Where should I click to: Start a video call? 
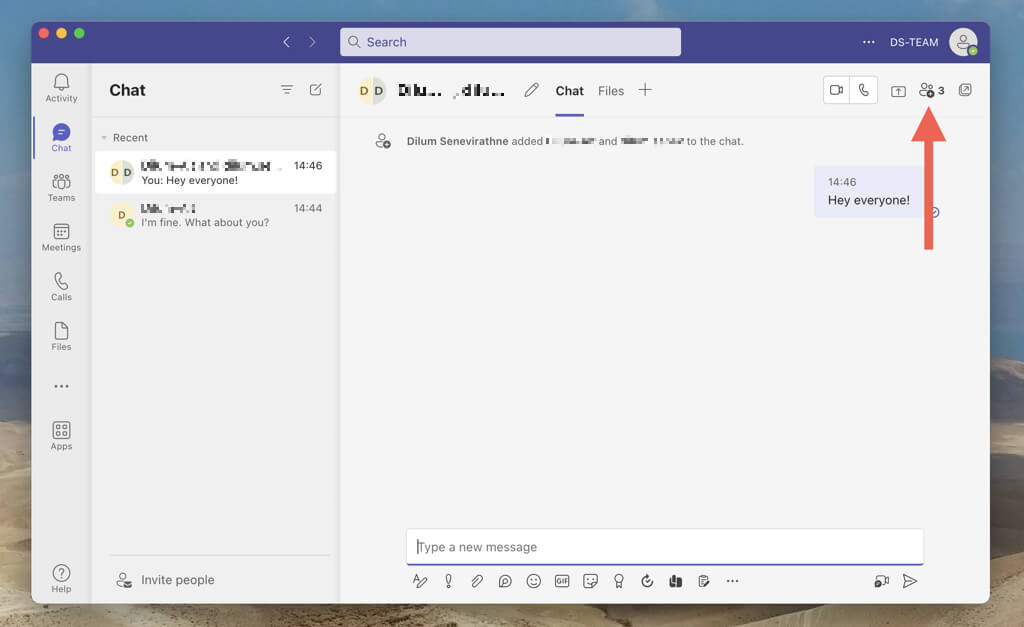(x=837, y=90)
